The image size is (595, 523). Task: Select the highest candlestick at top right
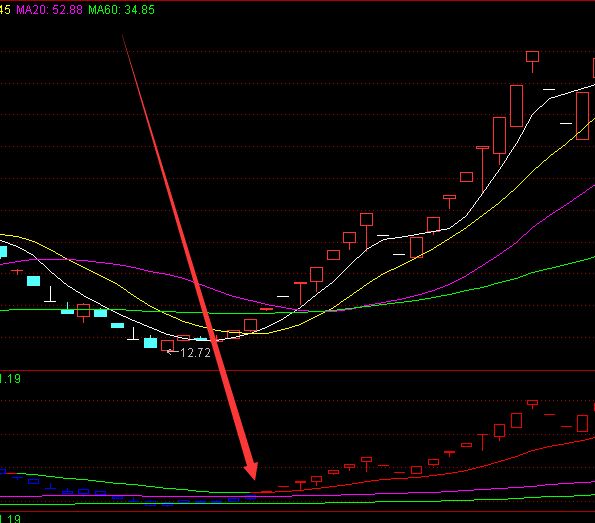(x=532, y=61)
